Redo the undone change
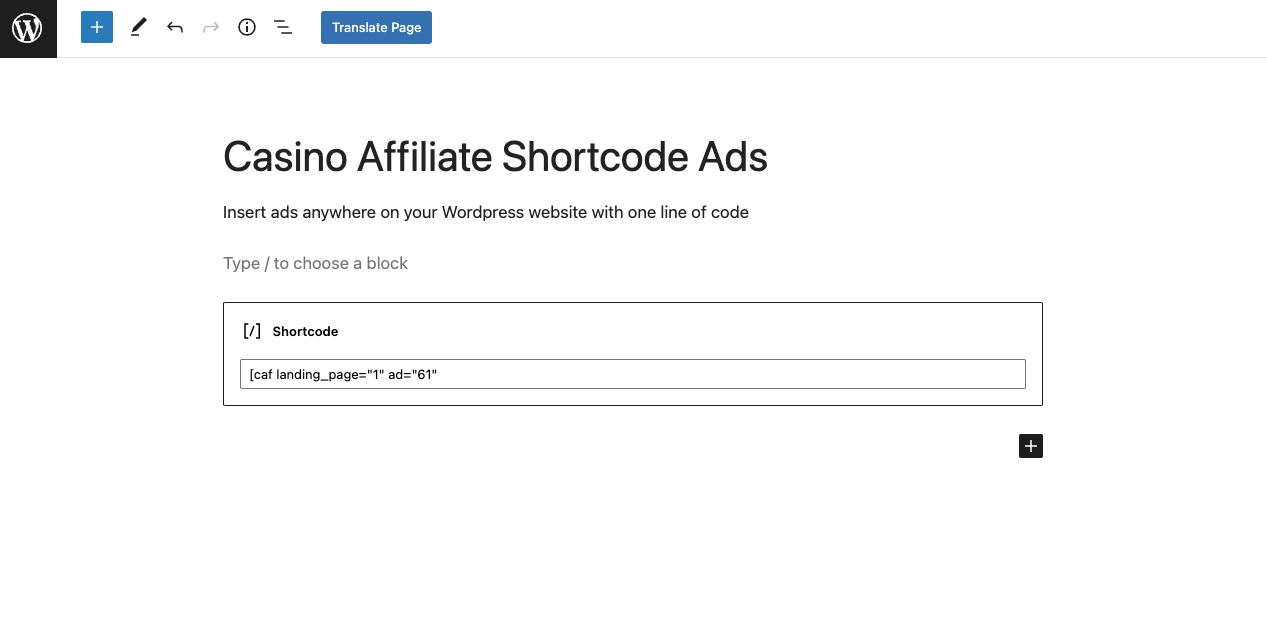1267x635 pixels. (211, 27)
